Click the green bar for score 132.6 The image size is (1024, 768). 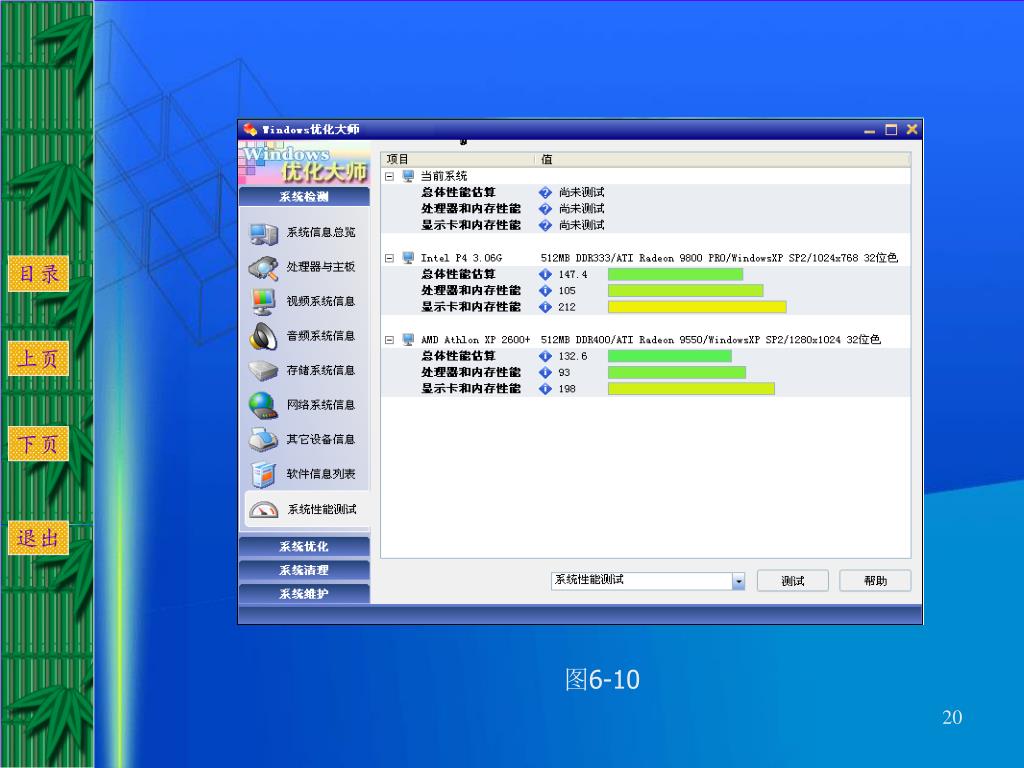tap(669, 356)
